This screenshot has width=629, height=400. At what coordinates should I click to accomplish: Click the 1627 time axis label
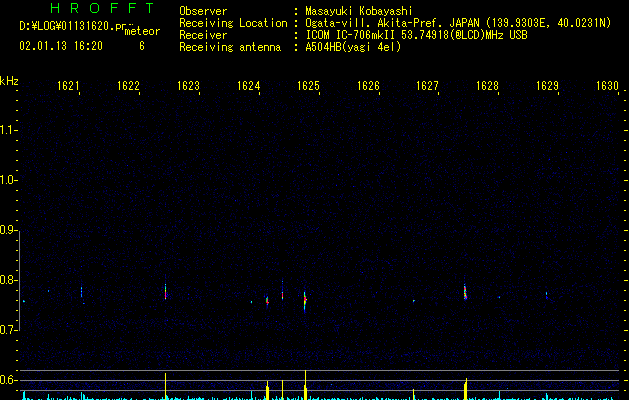tap(427, 86)
